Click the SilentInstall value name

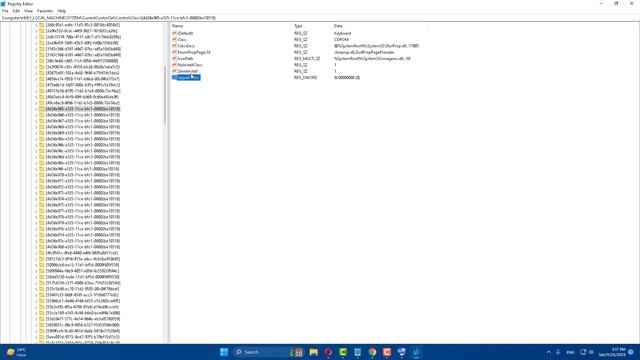[188, 71]
